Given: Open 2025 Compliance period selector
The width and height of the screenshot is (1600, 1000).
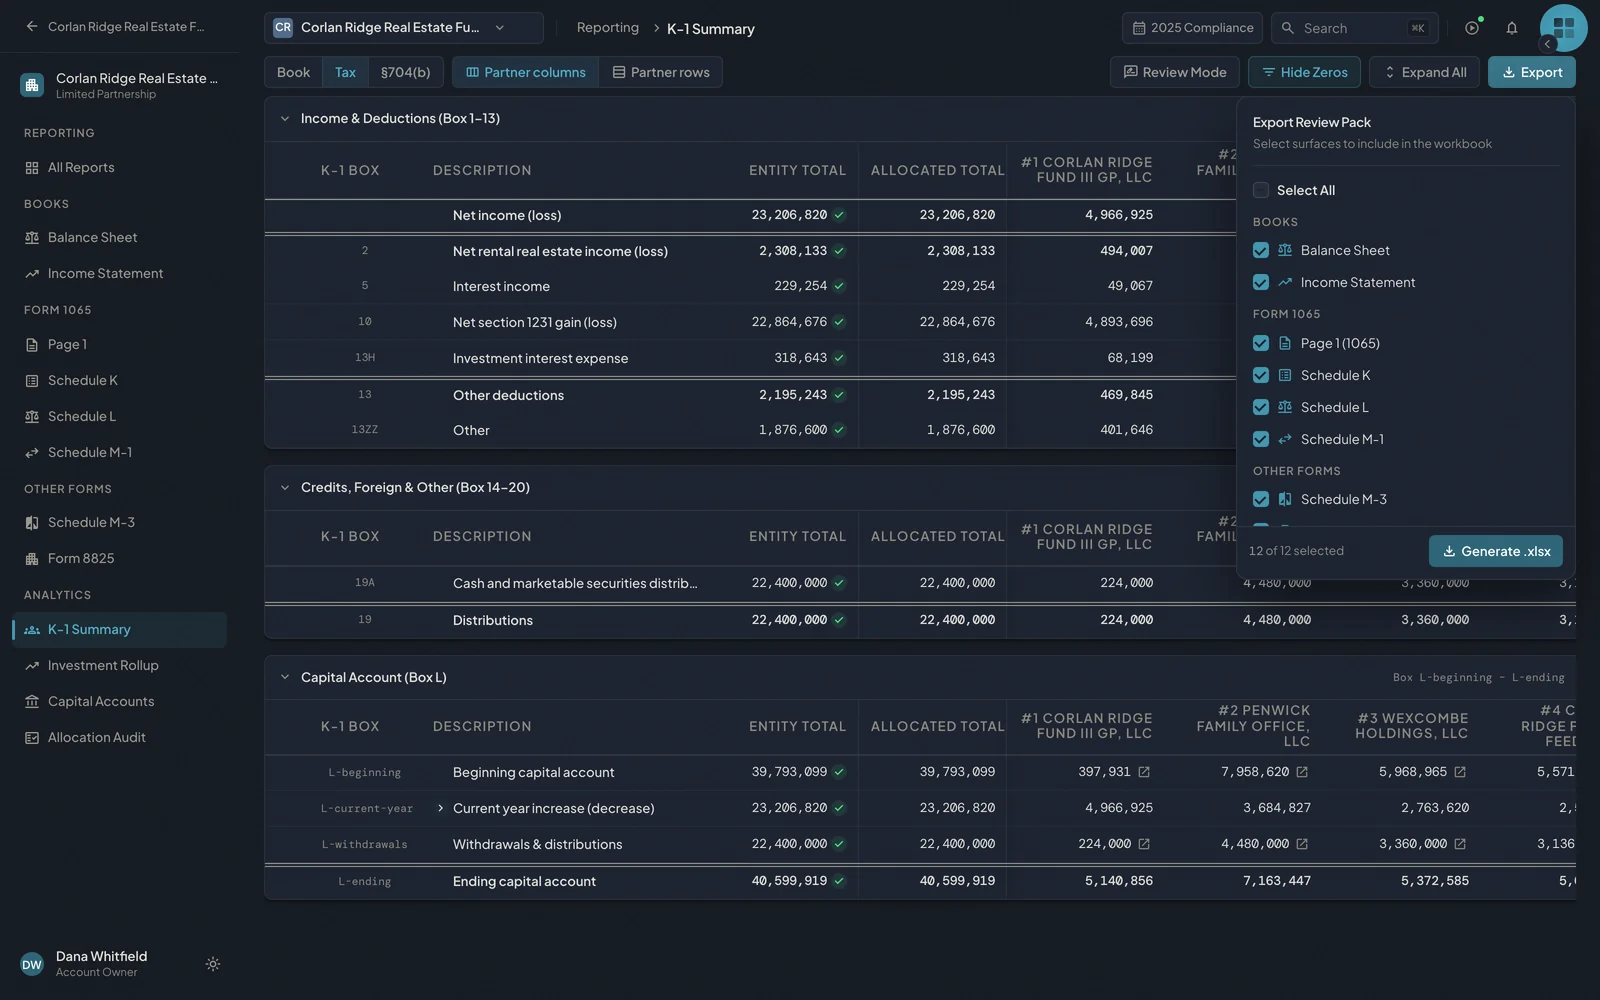Looking at the screenshot, I should [1192, 28].
